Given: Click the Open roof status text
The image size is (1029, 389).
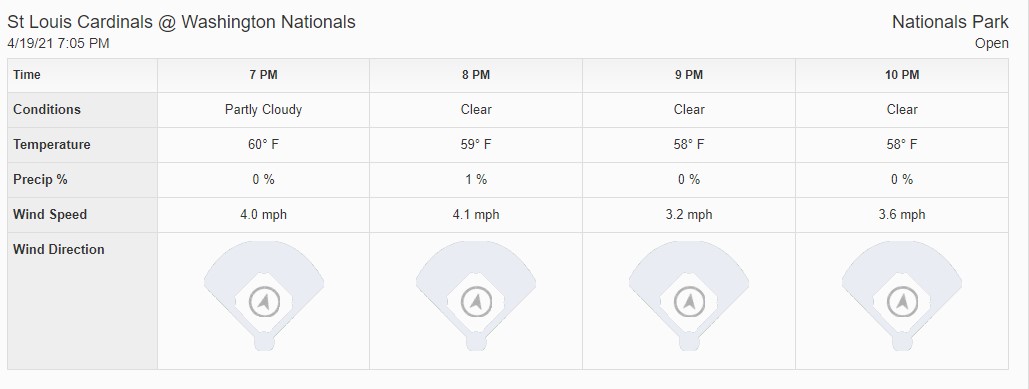Looking at the screenshot, I should [x=992, y=43].
